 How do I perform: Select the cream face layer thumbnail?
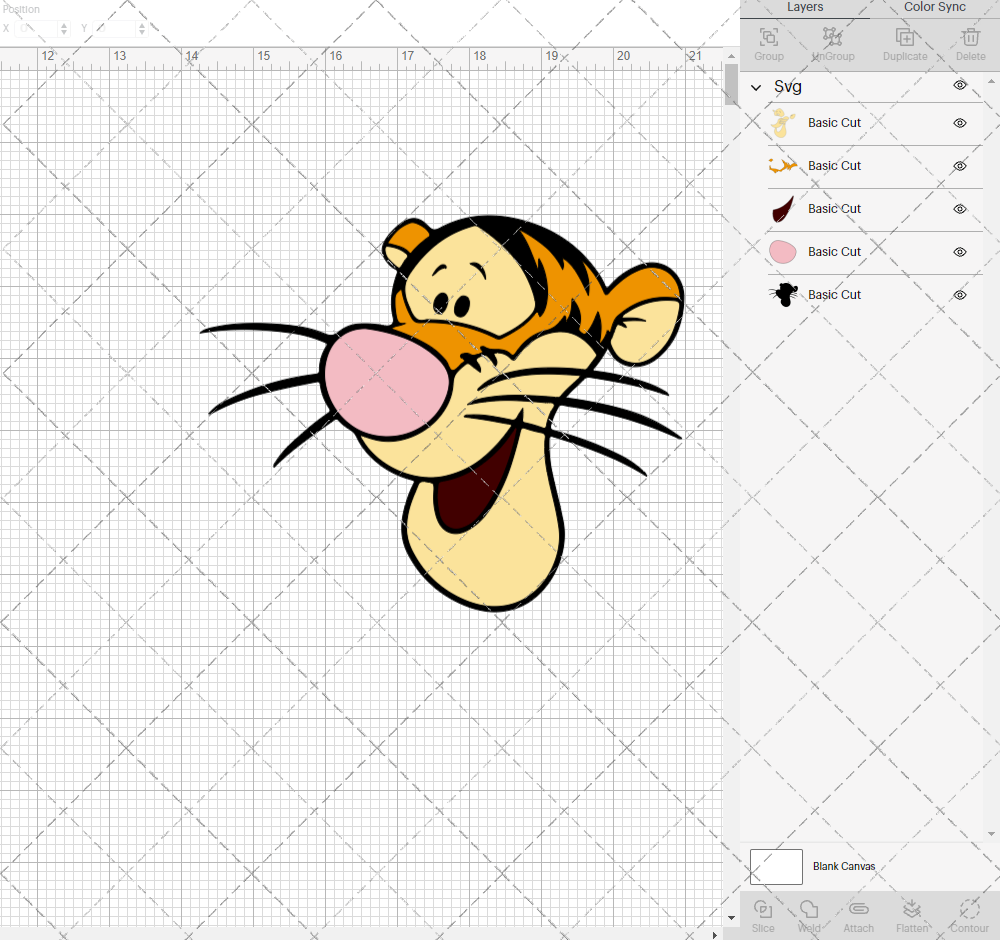783,123
